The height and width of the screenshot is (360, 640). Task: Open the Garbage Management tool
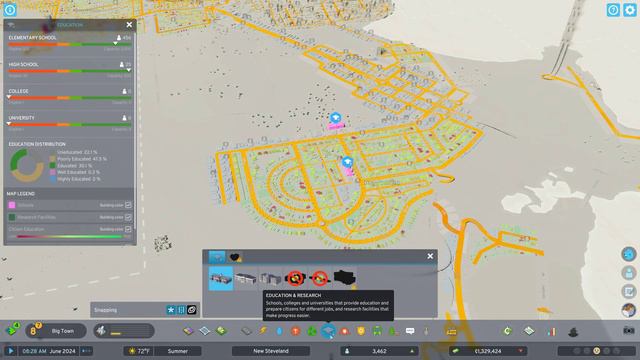[x=312, y=331]
